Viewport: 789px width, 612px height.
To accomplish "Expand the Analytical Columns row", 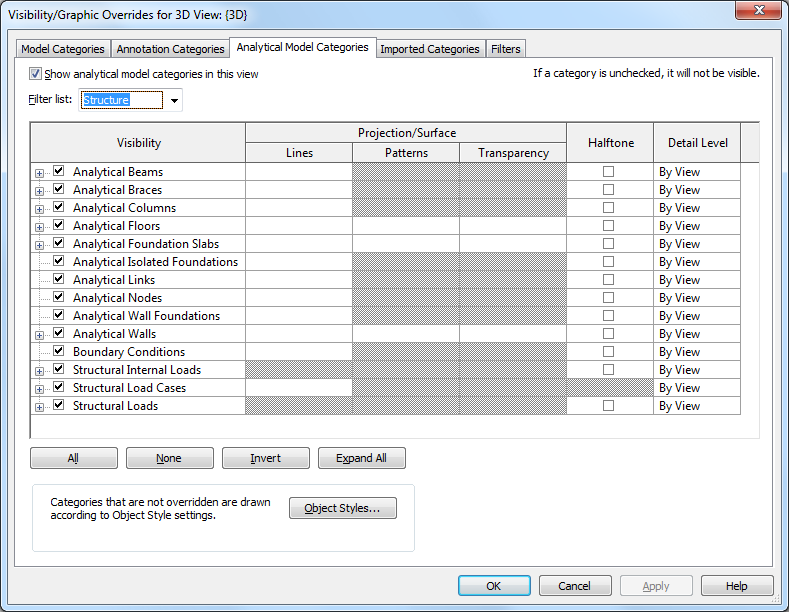I will click(x=39, y=209).
